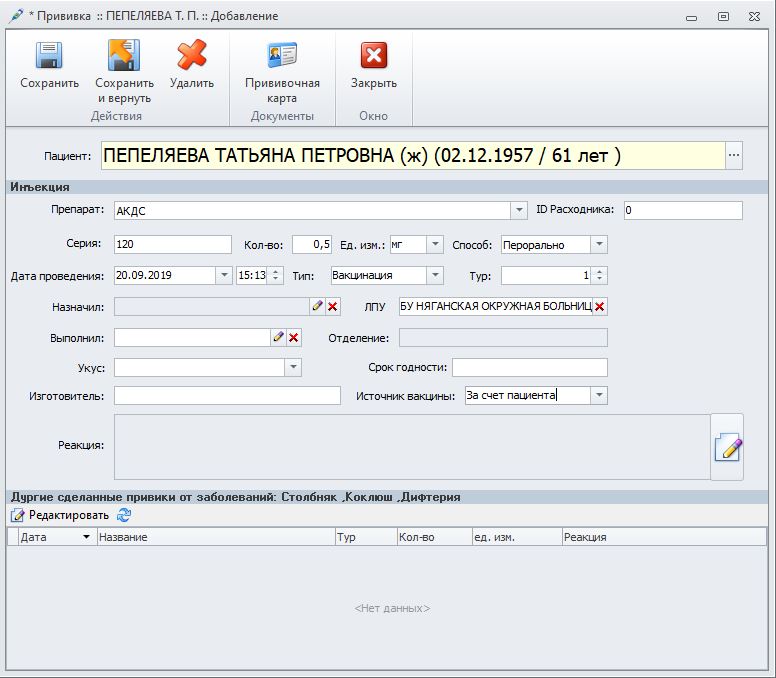
Task: Click the Закрыть window toolbar icon
Action: [373, 56]
